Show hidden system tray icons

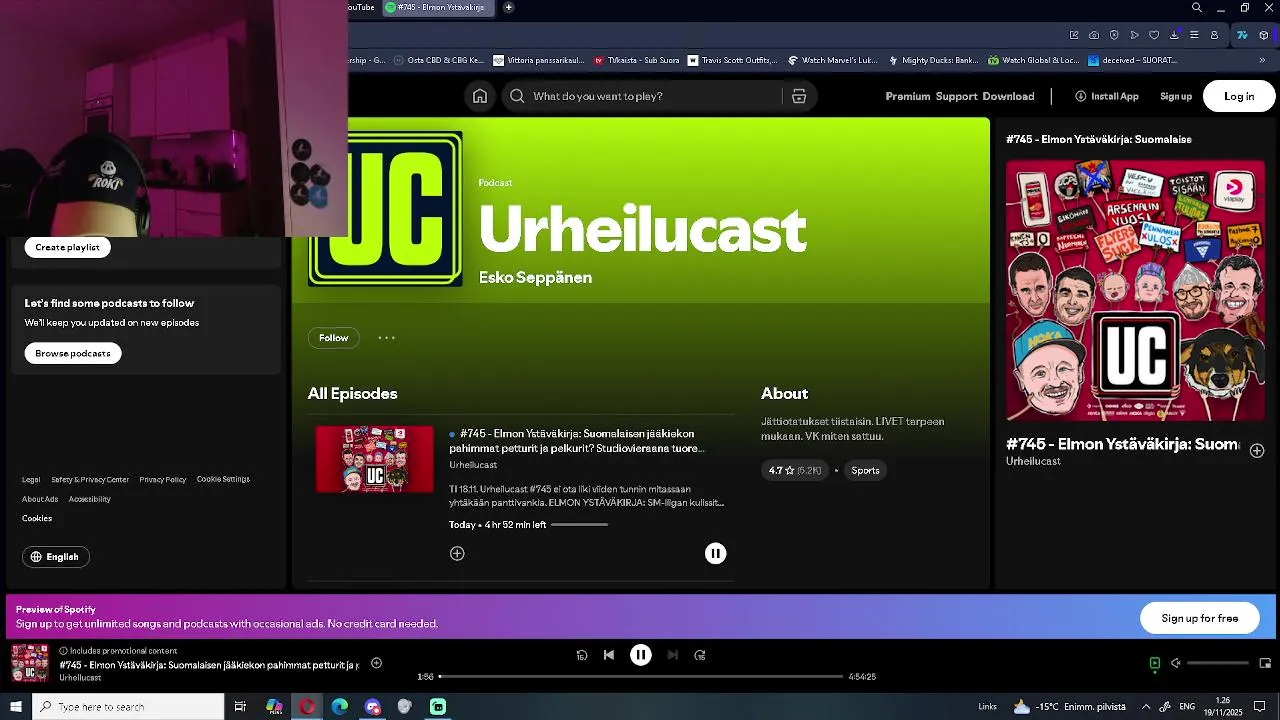pyautogui.click(x=1146, y=707)
